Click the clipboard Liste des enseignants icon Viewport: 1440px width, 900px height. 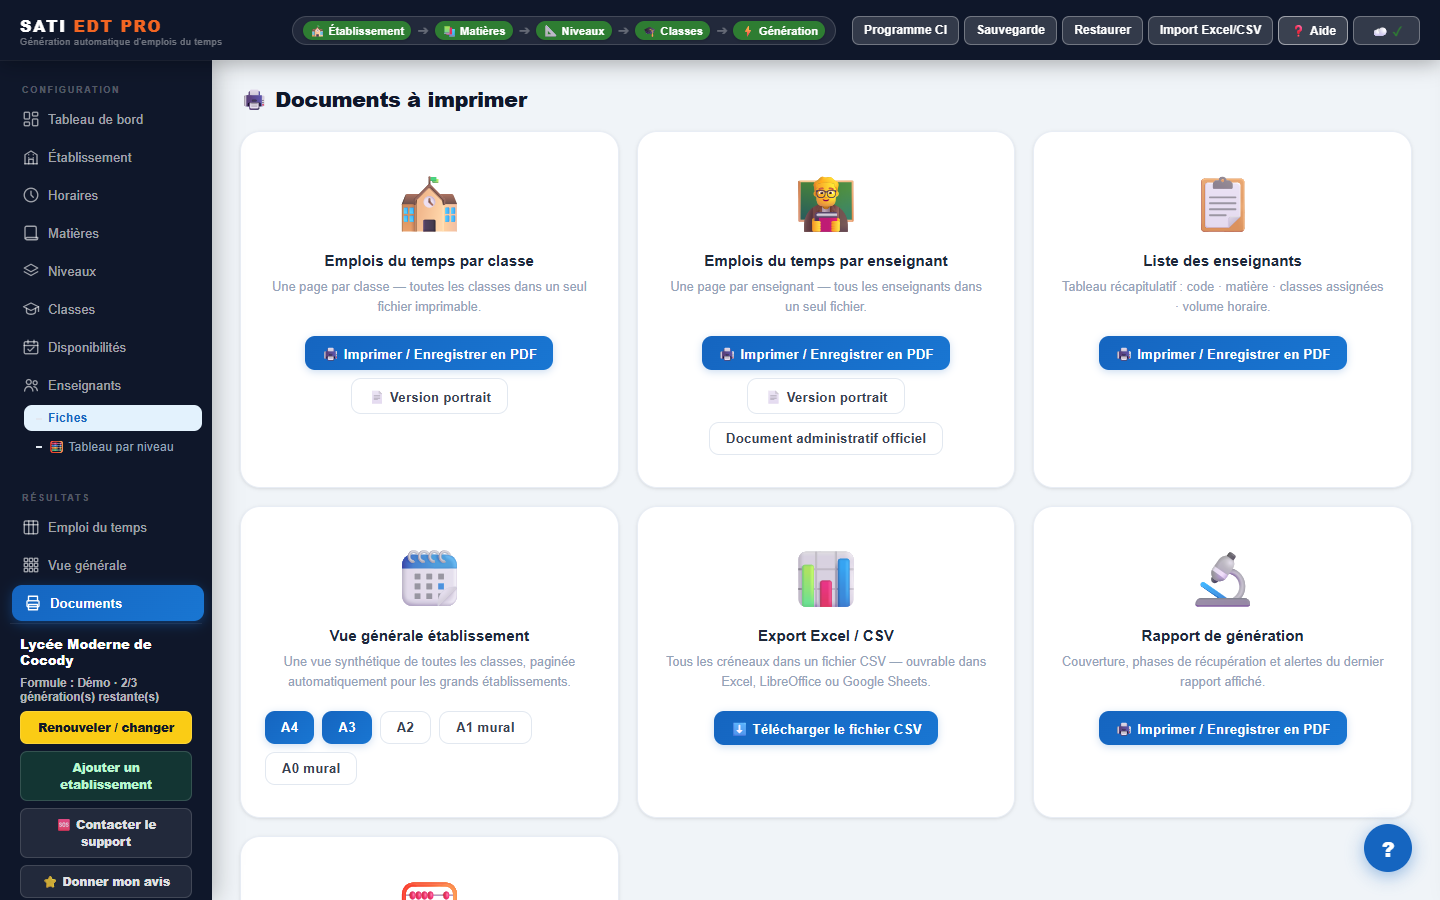pos(1223,204)
